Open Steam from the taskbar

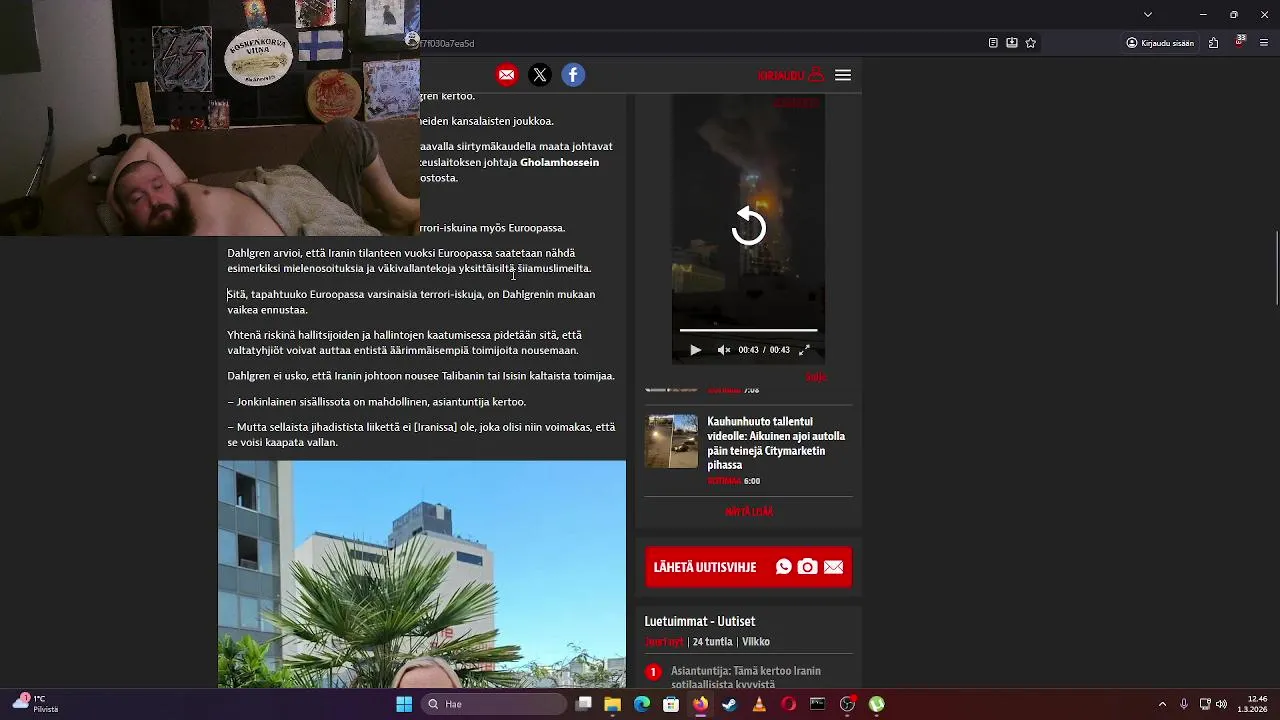coord(730,704)
